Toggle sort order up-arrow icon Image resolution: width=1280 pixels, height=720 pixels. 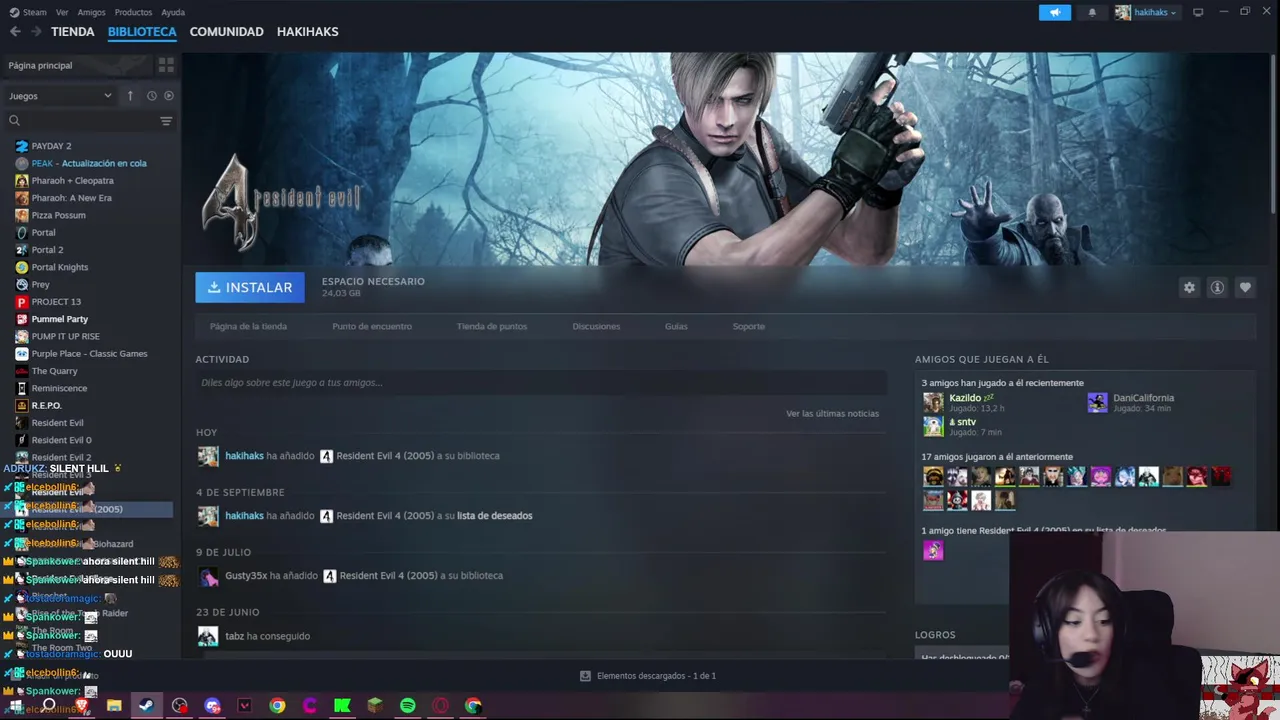click(x=130, y=96)
